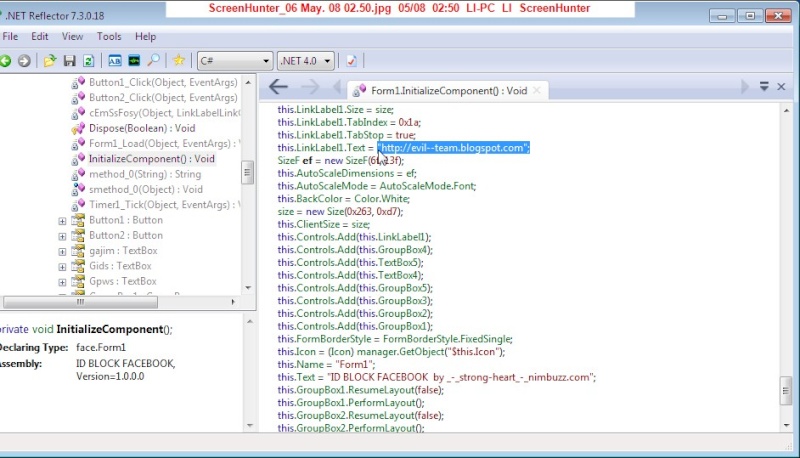The width and height of the screenshot is (800, 458).
Task: Close the Form1.InitializeComponent tab
Action: click(537, 90)
